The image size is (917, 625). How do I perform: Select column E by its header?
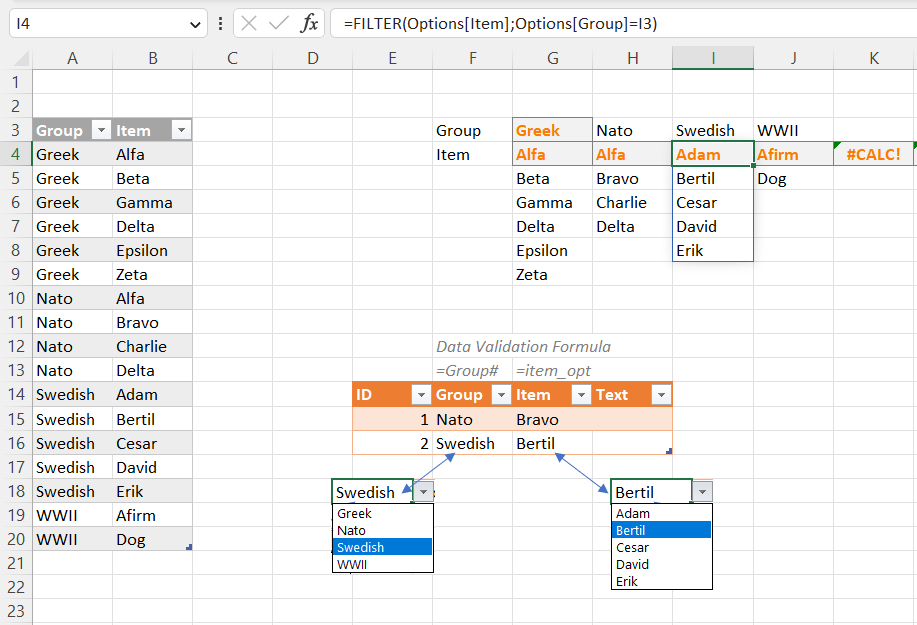click(x=392, y=58)
